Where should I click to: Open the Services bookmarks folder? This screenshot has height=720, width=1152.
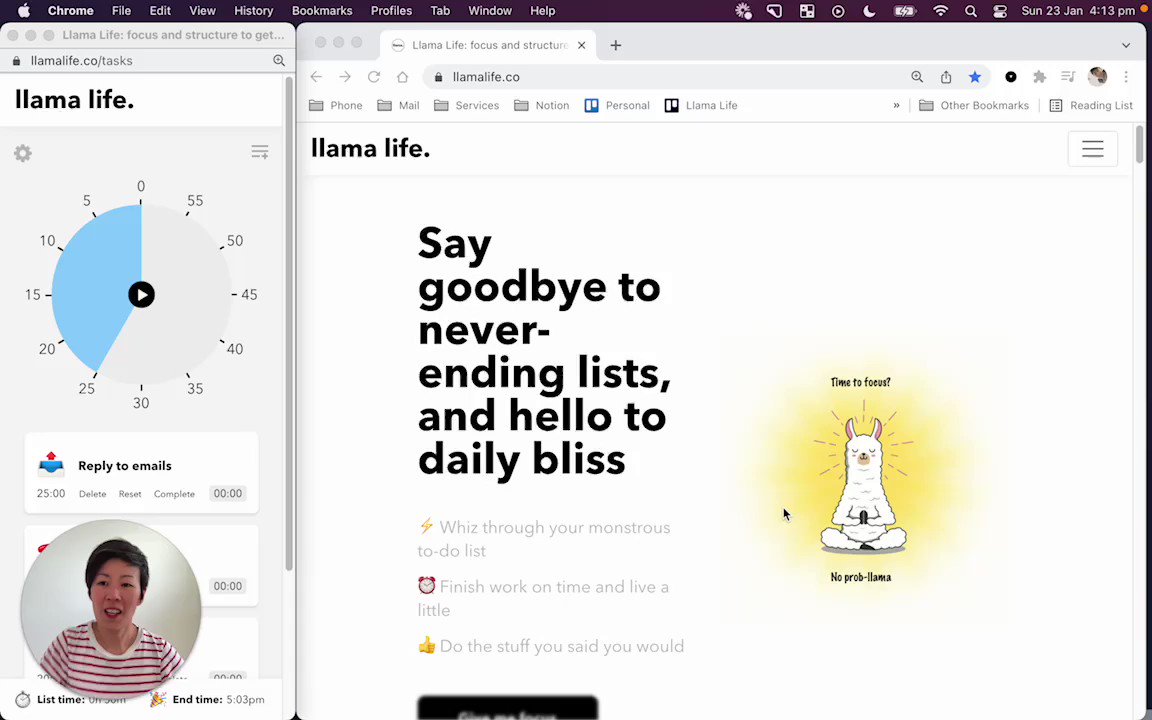tap(467, 105)
